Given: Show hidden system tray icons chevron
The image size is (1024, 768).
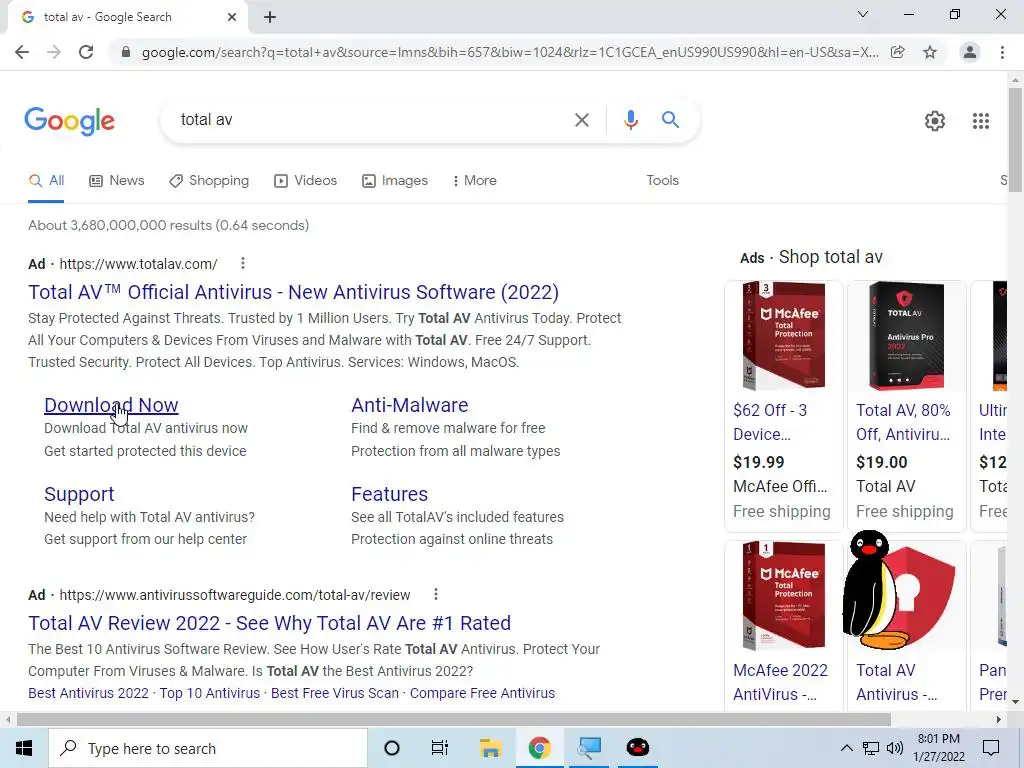Looking at the screenshot, I should tap(846, 748).
